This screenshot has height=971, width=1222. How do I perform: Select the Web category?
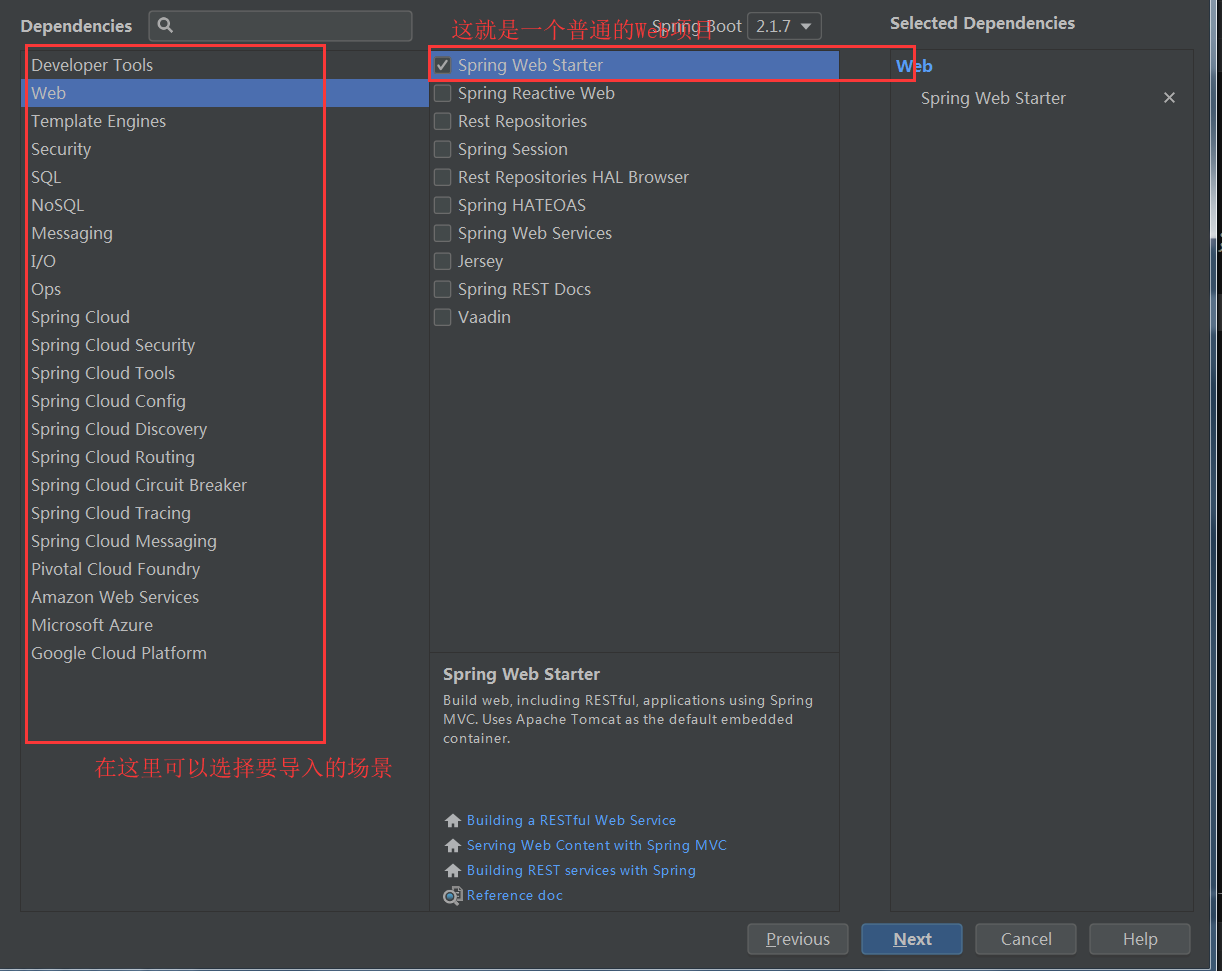click(x=225, y=93)
